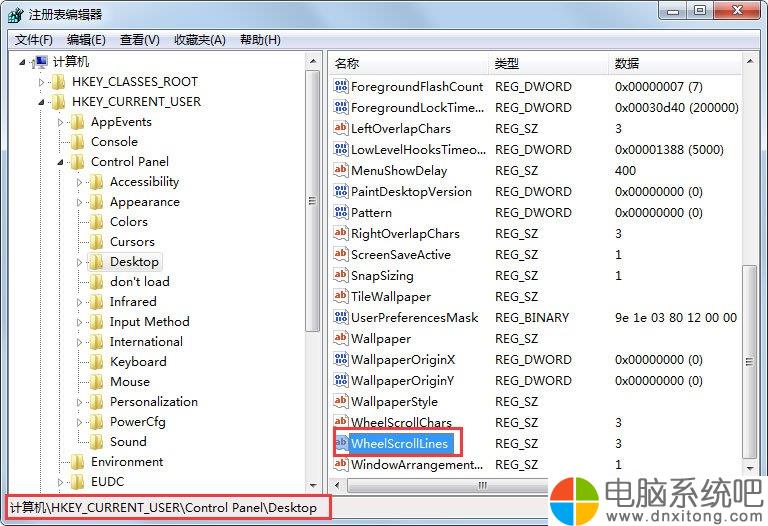Expand the EUDC key
This screenshot has width=768, height=526.
coord(61,482)
